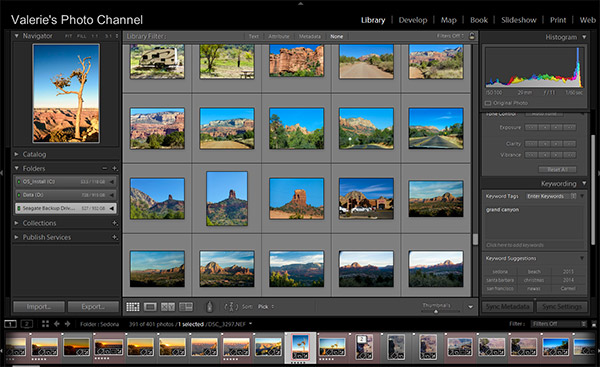The height and width of the screenshot is (367, 600).
Task: Collapse the Keyword Suggestions section
Action: 582,258
